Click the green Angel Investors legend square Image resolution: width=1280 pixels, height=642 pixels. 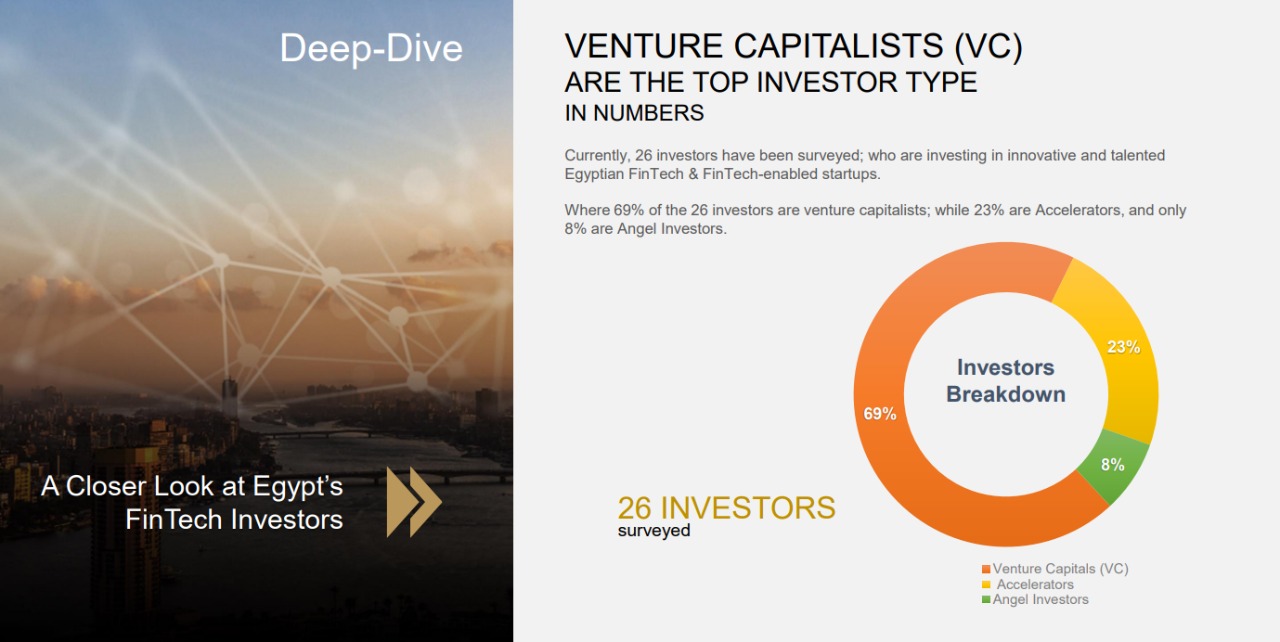click(987, 600)
